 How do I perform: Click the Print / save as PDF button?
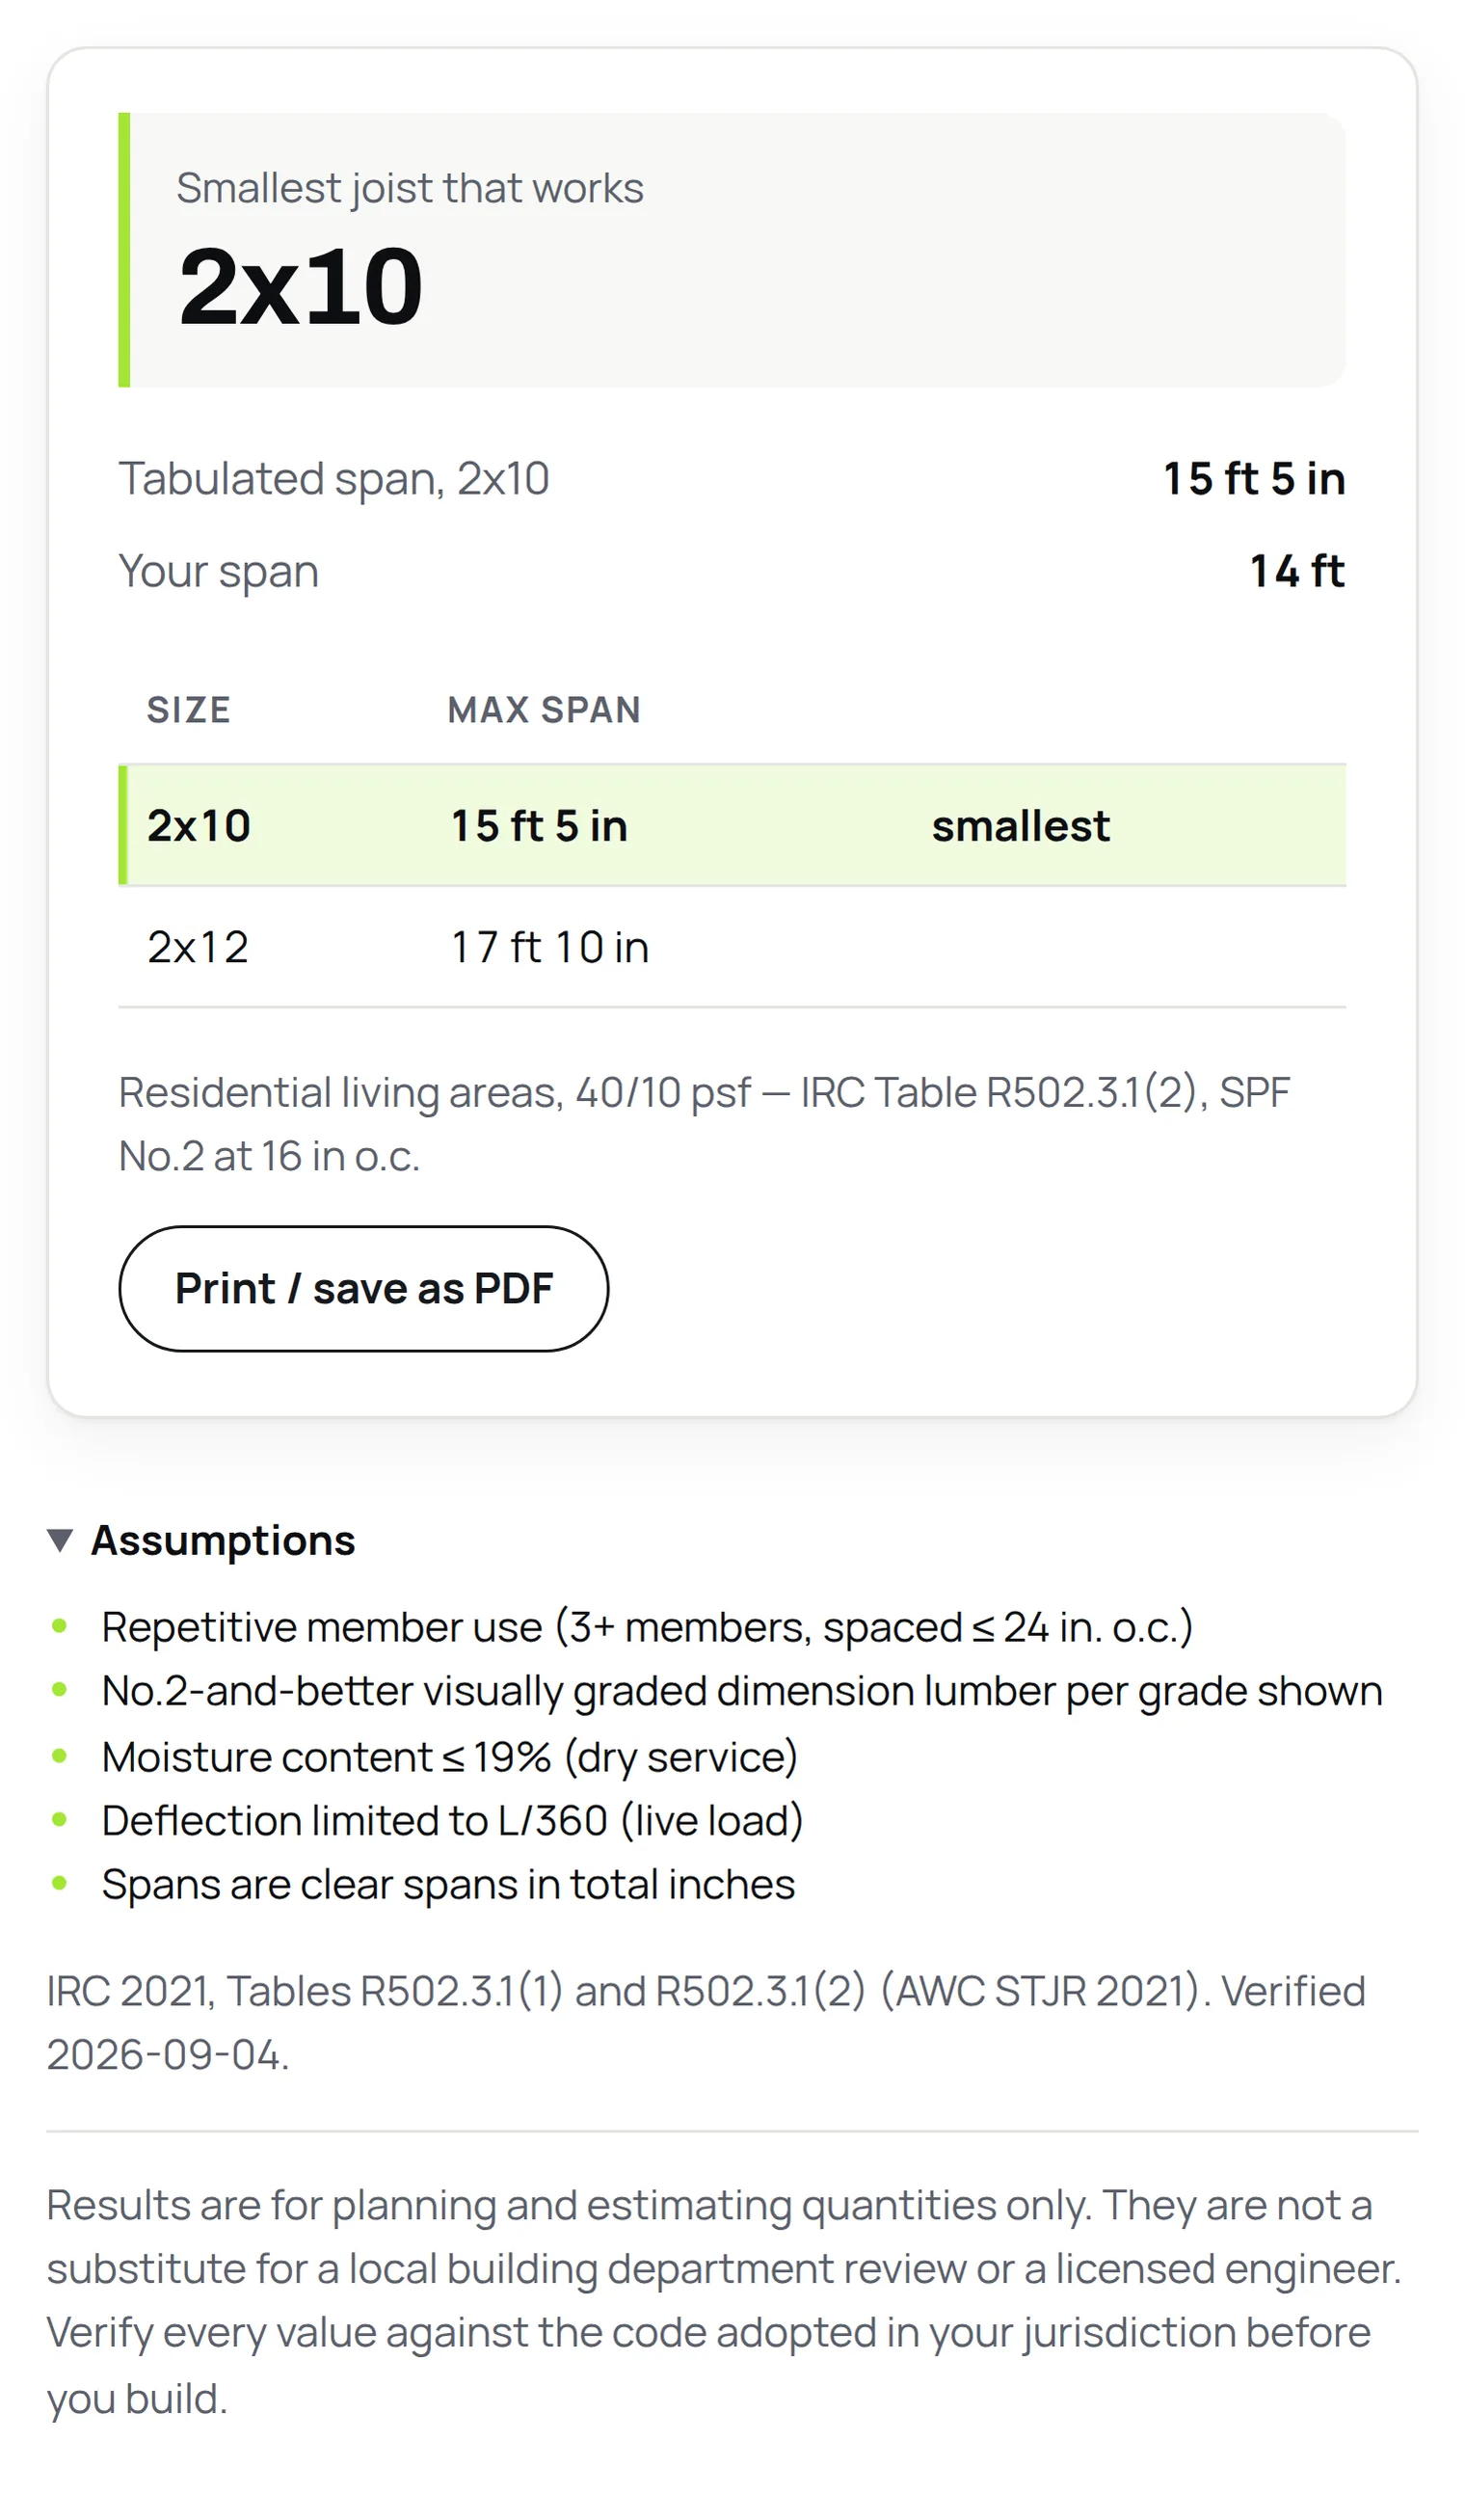click(363, 1288)
